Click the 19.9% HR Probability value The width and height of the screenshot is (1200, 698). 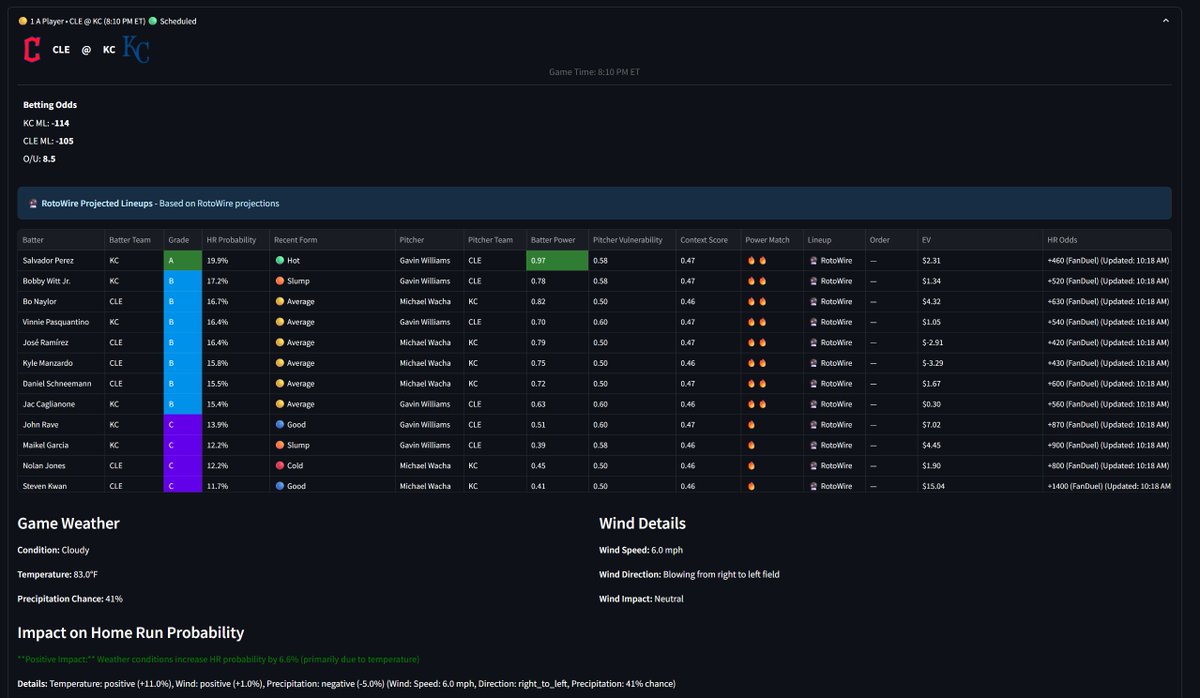217,260
